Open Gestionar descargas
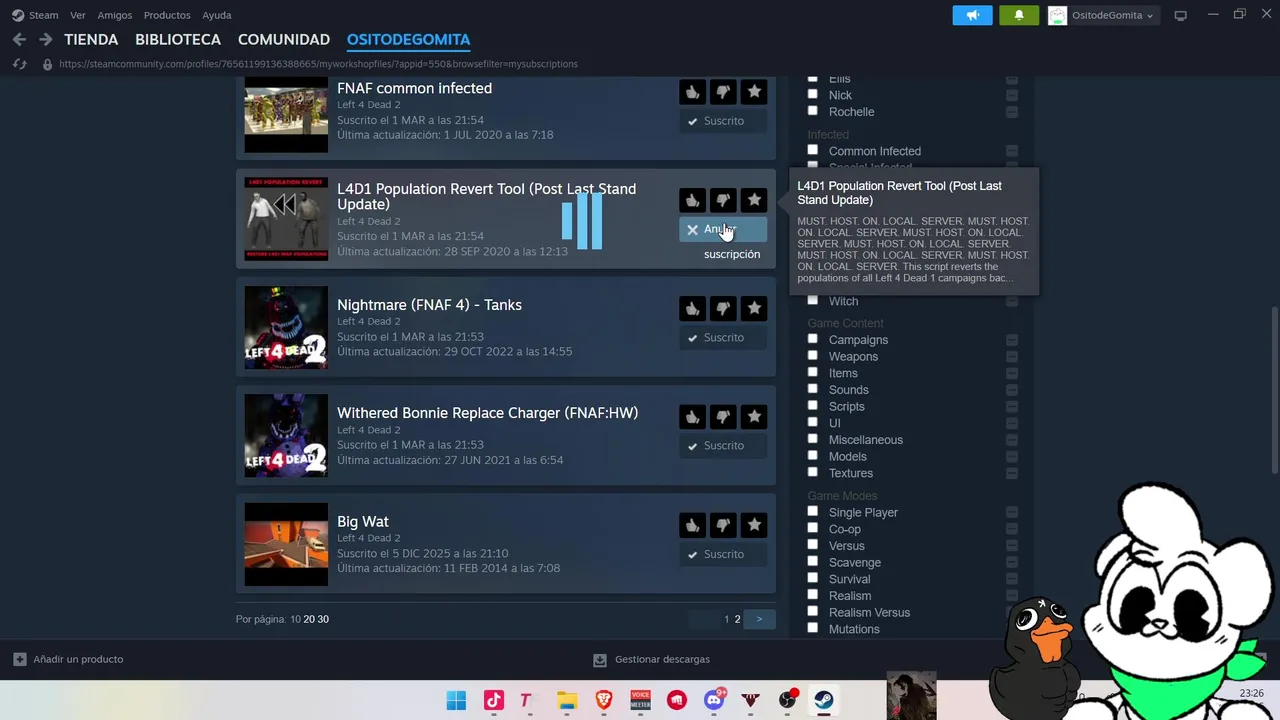Viewport: 1280px width, 720px height. (651, 659)
